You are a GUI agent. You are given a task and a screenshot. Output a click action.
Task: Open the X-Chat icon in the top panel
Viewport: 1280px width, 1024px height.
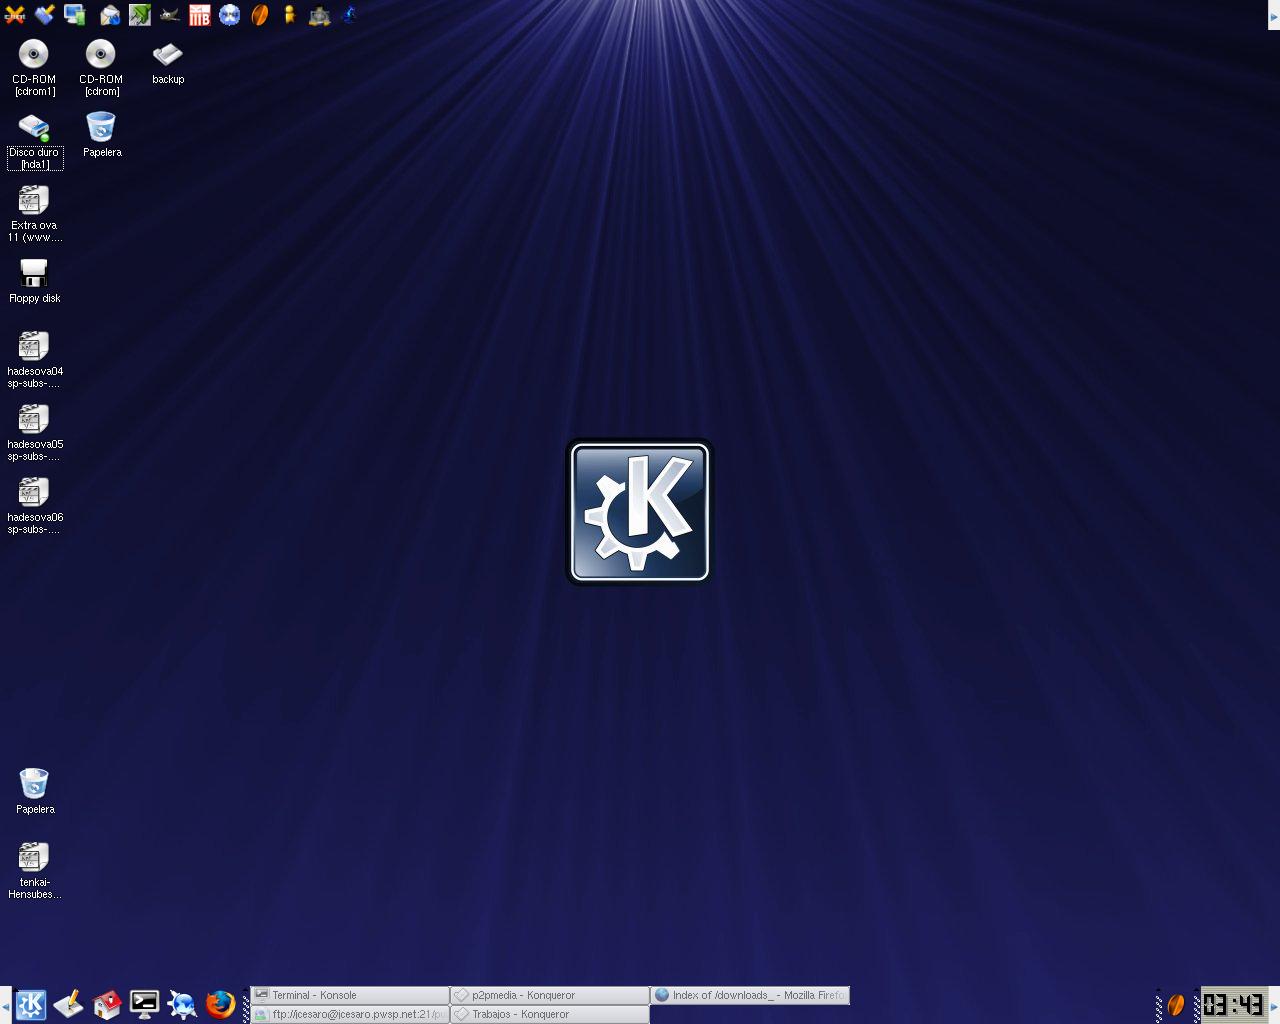[14, 15]
